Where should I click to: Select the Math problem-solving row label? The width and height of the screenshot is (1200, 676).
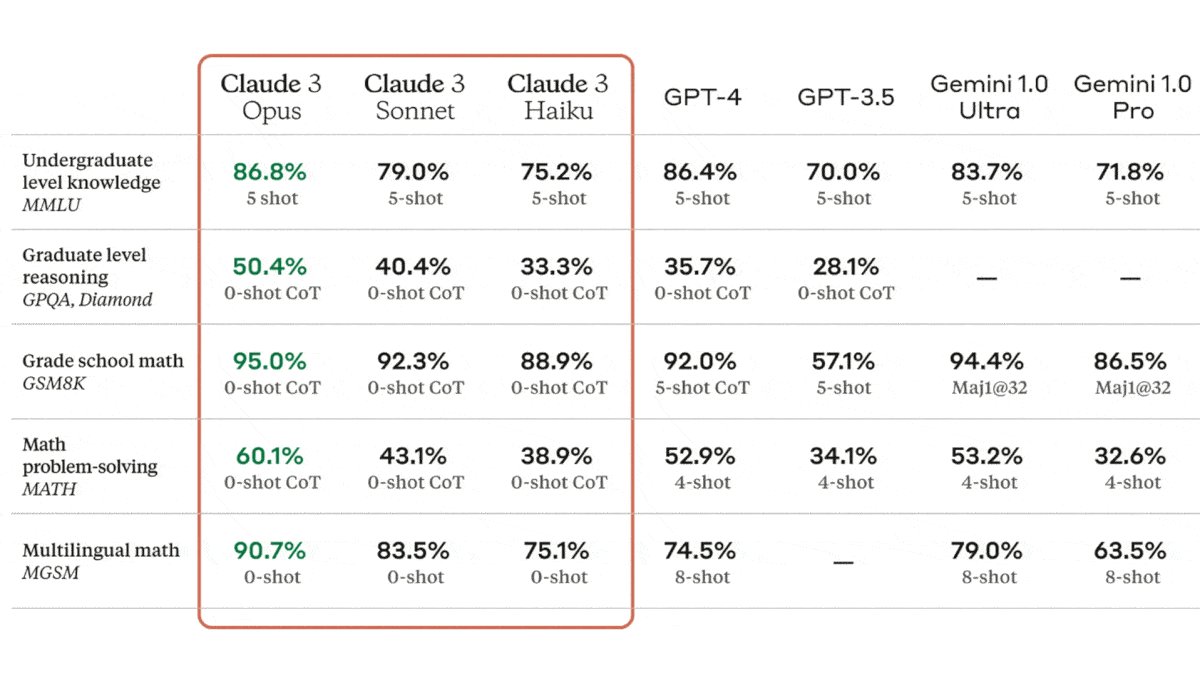(x=90, y=466)
